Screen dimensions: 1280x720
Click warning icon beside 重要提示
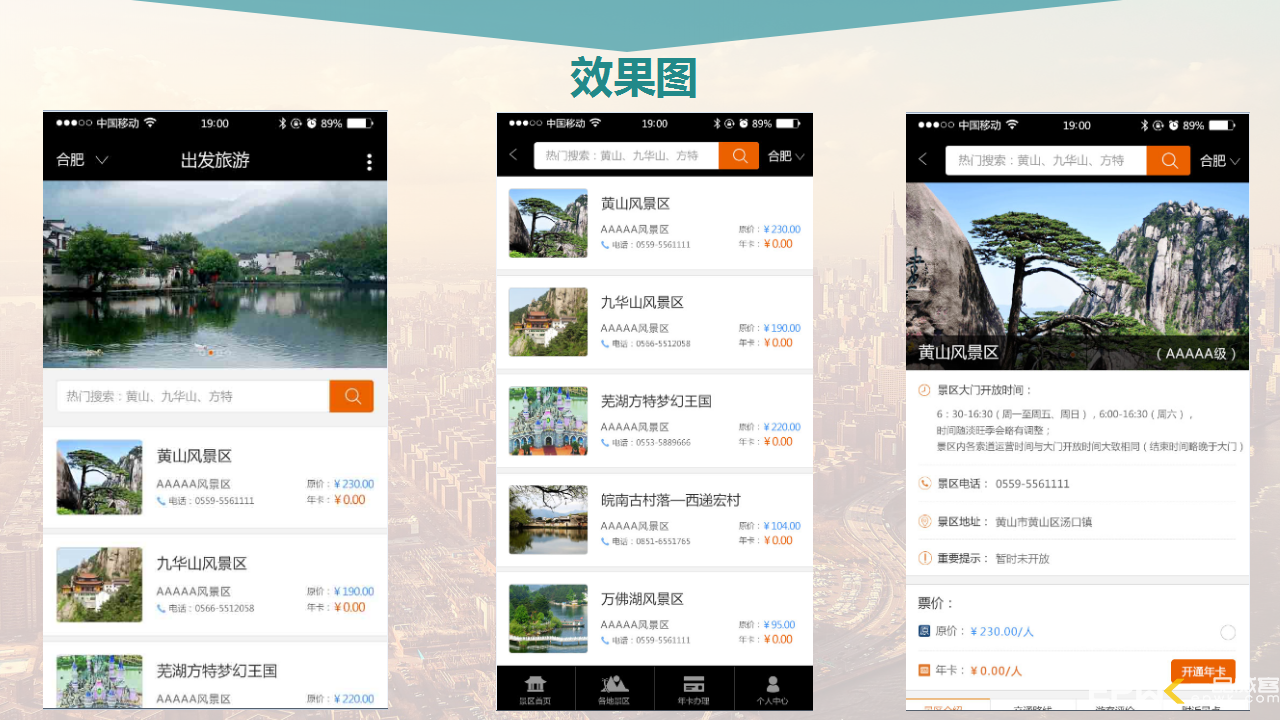pos(925,558)
